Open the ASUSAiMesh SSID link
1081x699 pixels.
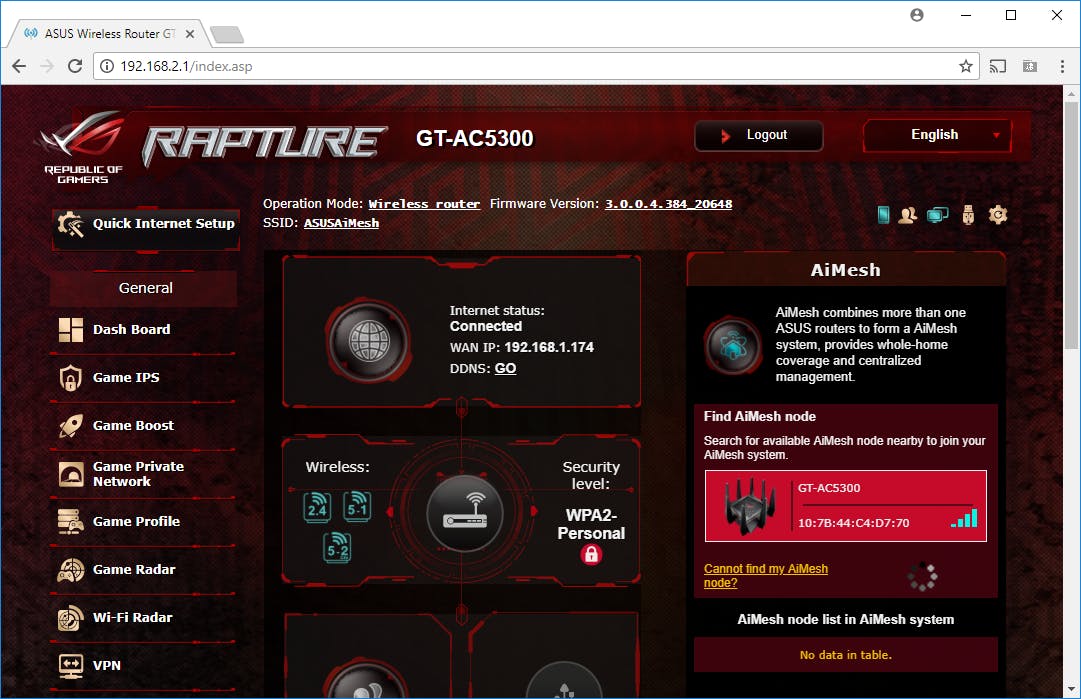point(341,223)
